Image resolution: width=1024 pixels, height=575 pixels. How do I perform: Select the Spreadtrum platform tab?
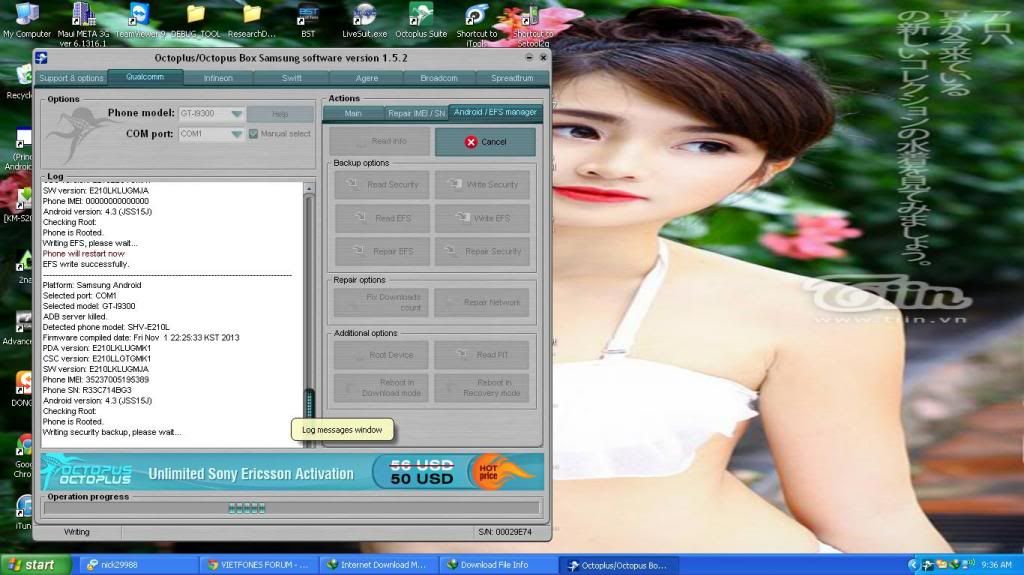coord(512,78)
